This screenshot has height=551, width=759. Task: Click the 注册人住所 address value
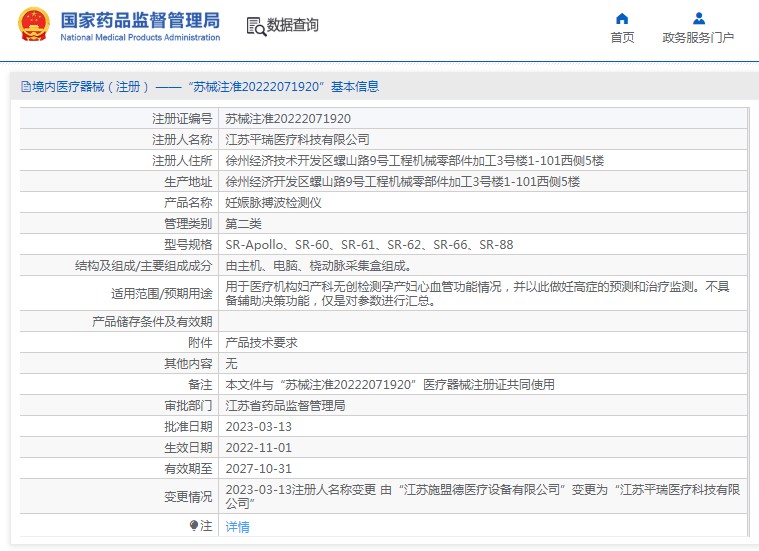[414, 161]
